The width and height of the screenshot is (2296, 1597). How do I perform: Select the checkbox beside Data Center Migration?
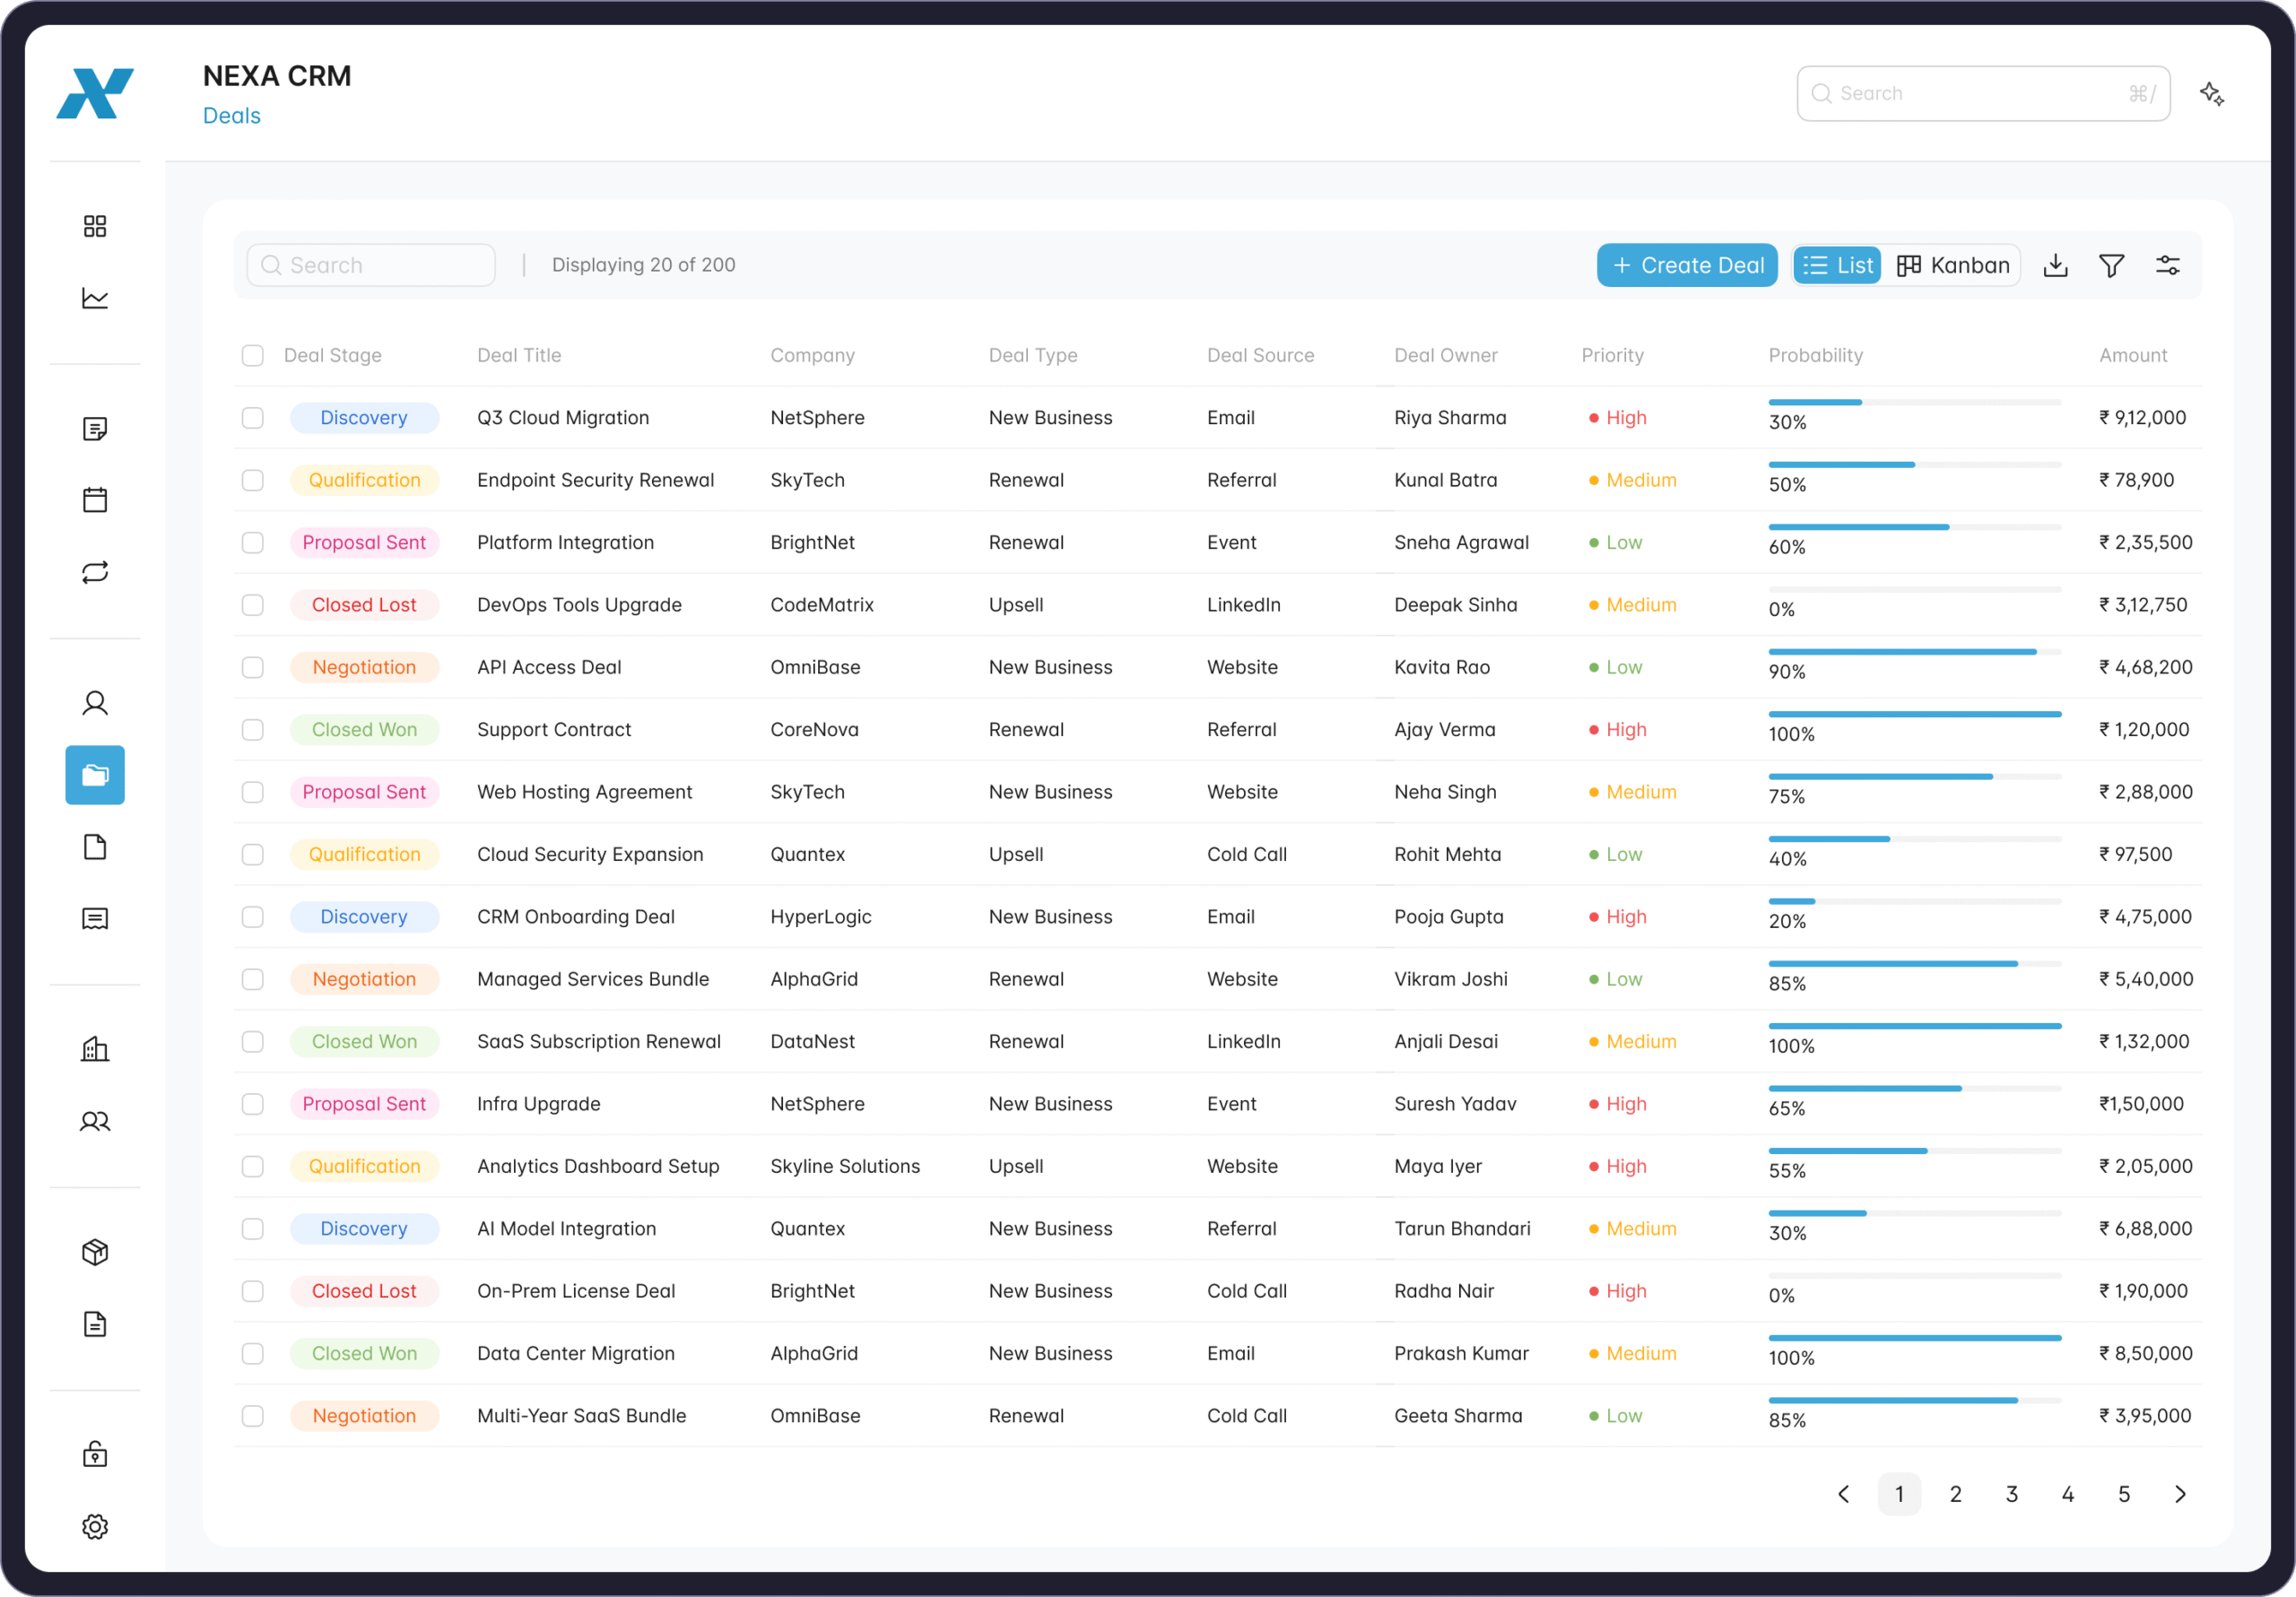tap(252, 1353)
